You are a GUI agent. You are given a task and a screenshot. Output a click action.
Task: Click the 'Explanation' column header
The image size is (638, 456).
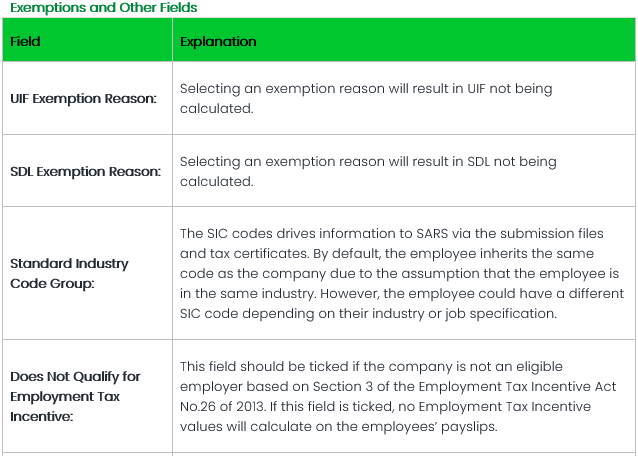tap(218, 42)
